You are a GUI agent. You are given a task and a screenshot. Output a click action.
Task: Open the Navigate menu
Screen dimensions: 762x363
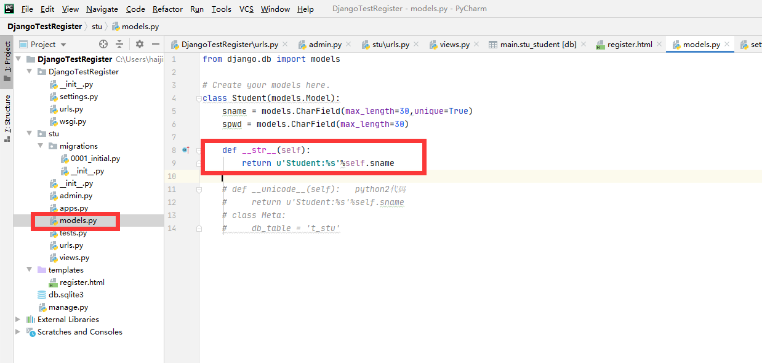tap(102, 9)
